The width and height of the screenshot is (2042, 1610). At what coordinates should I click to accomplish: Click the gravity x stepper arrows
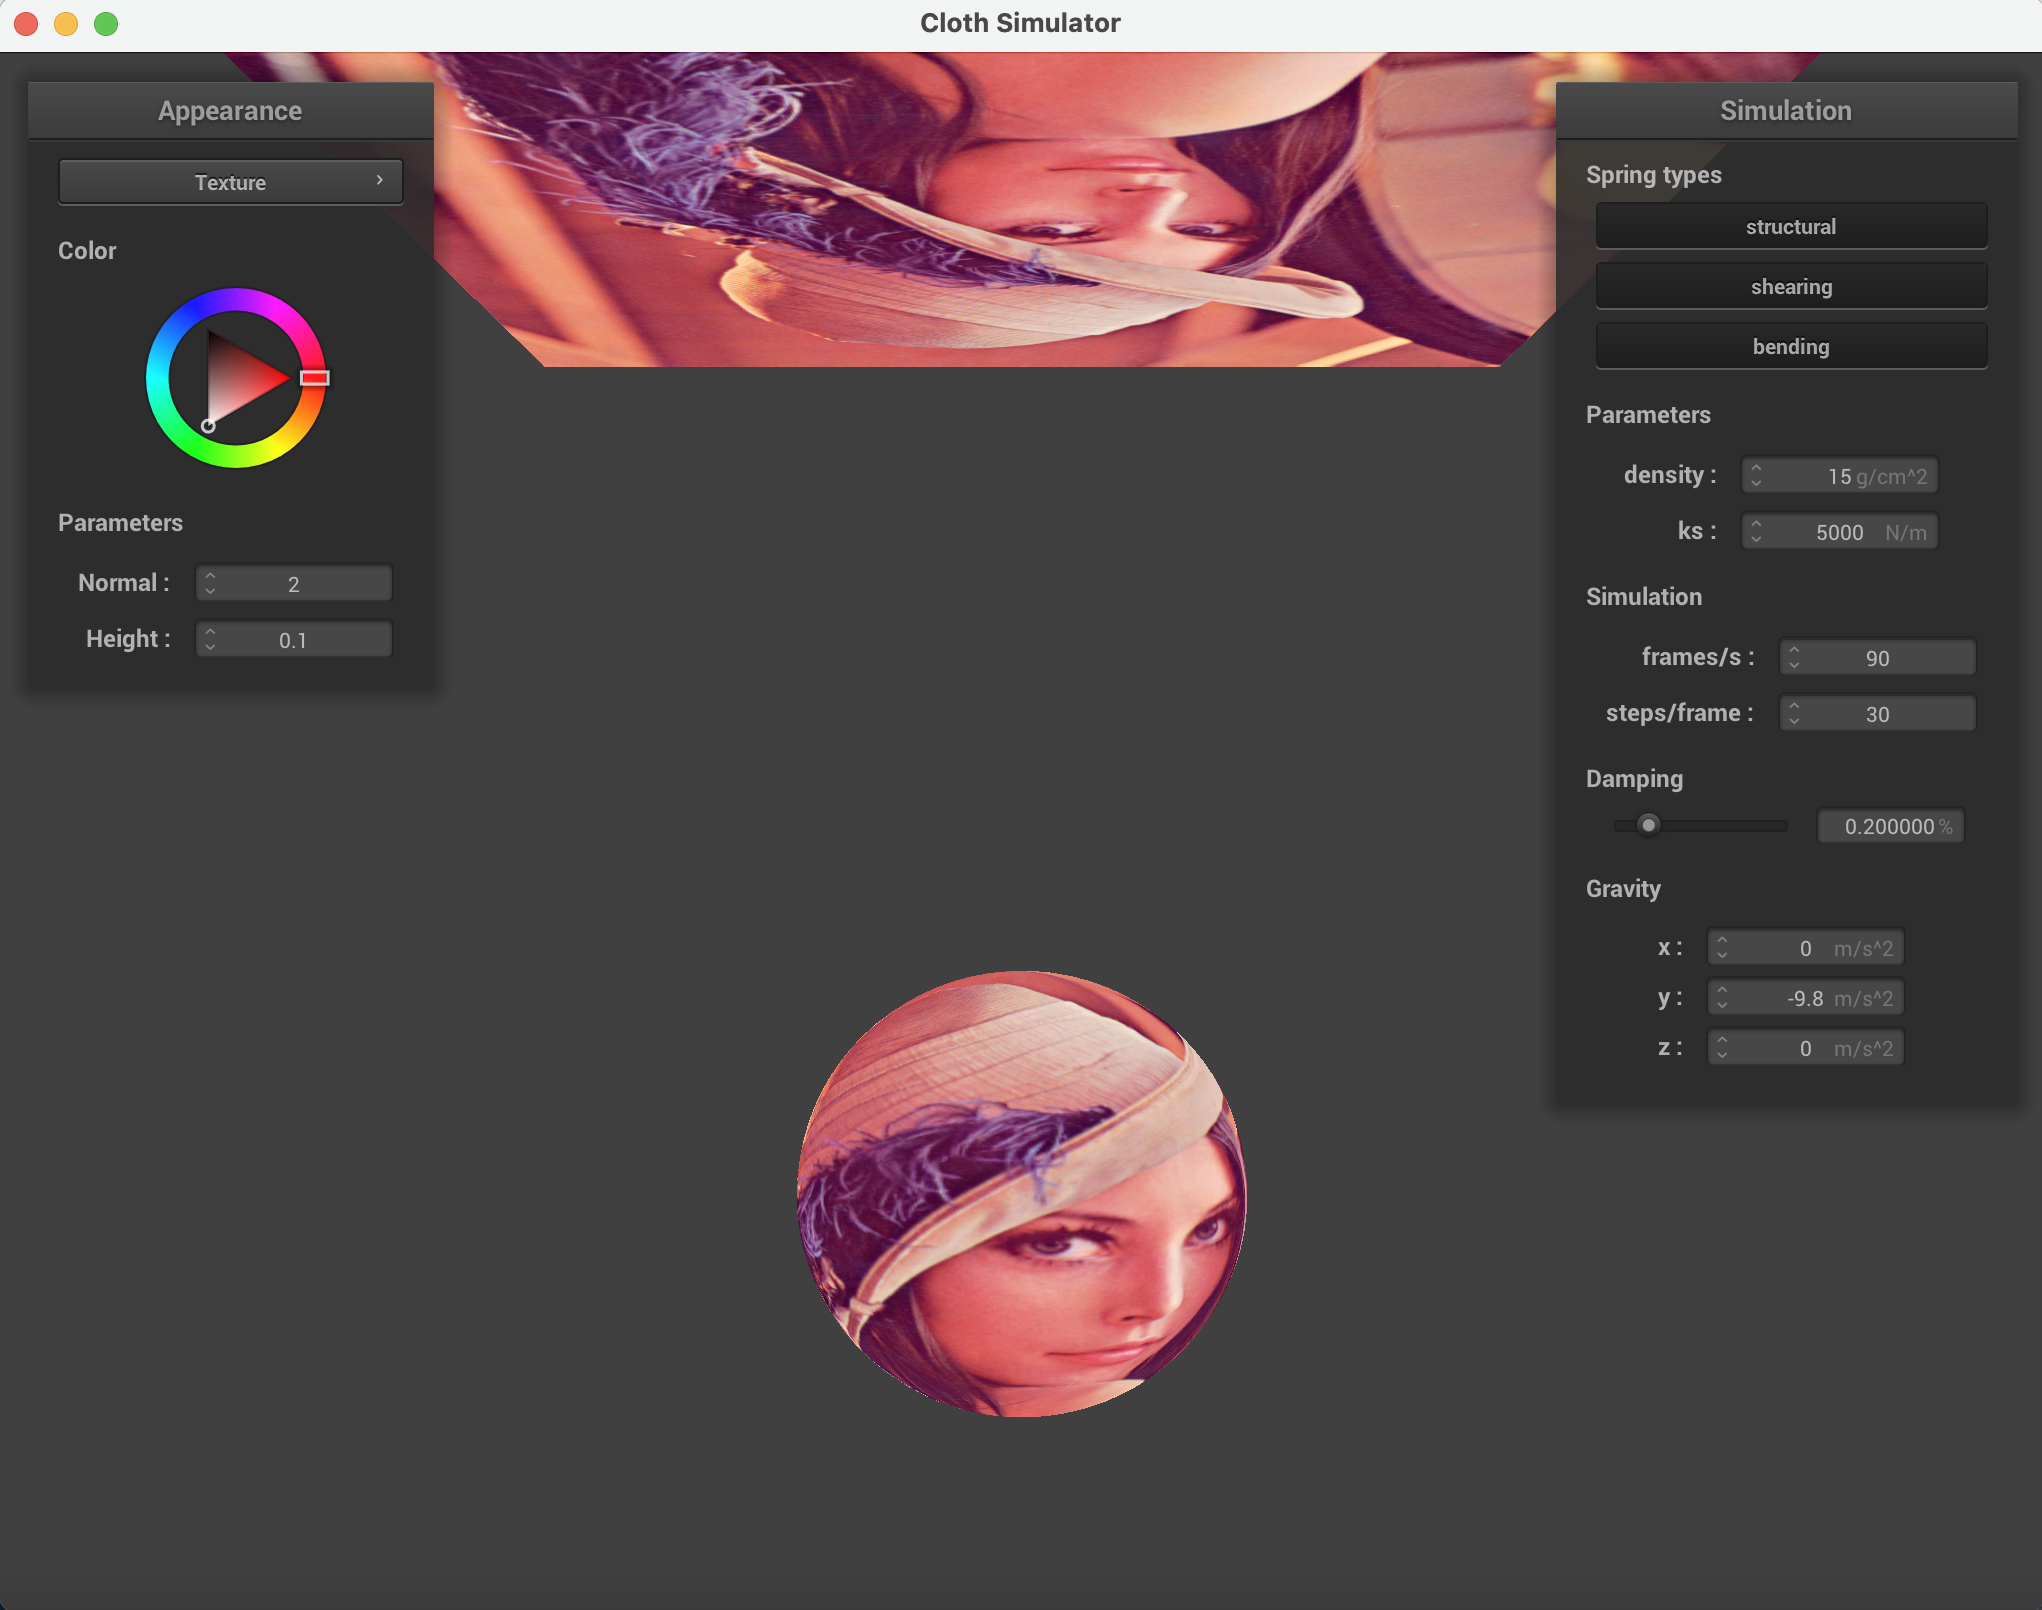pyautogui.click(x=1722, y=947)
